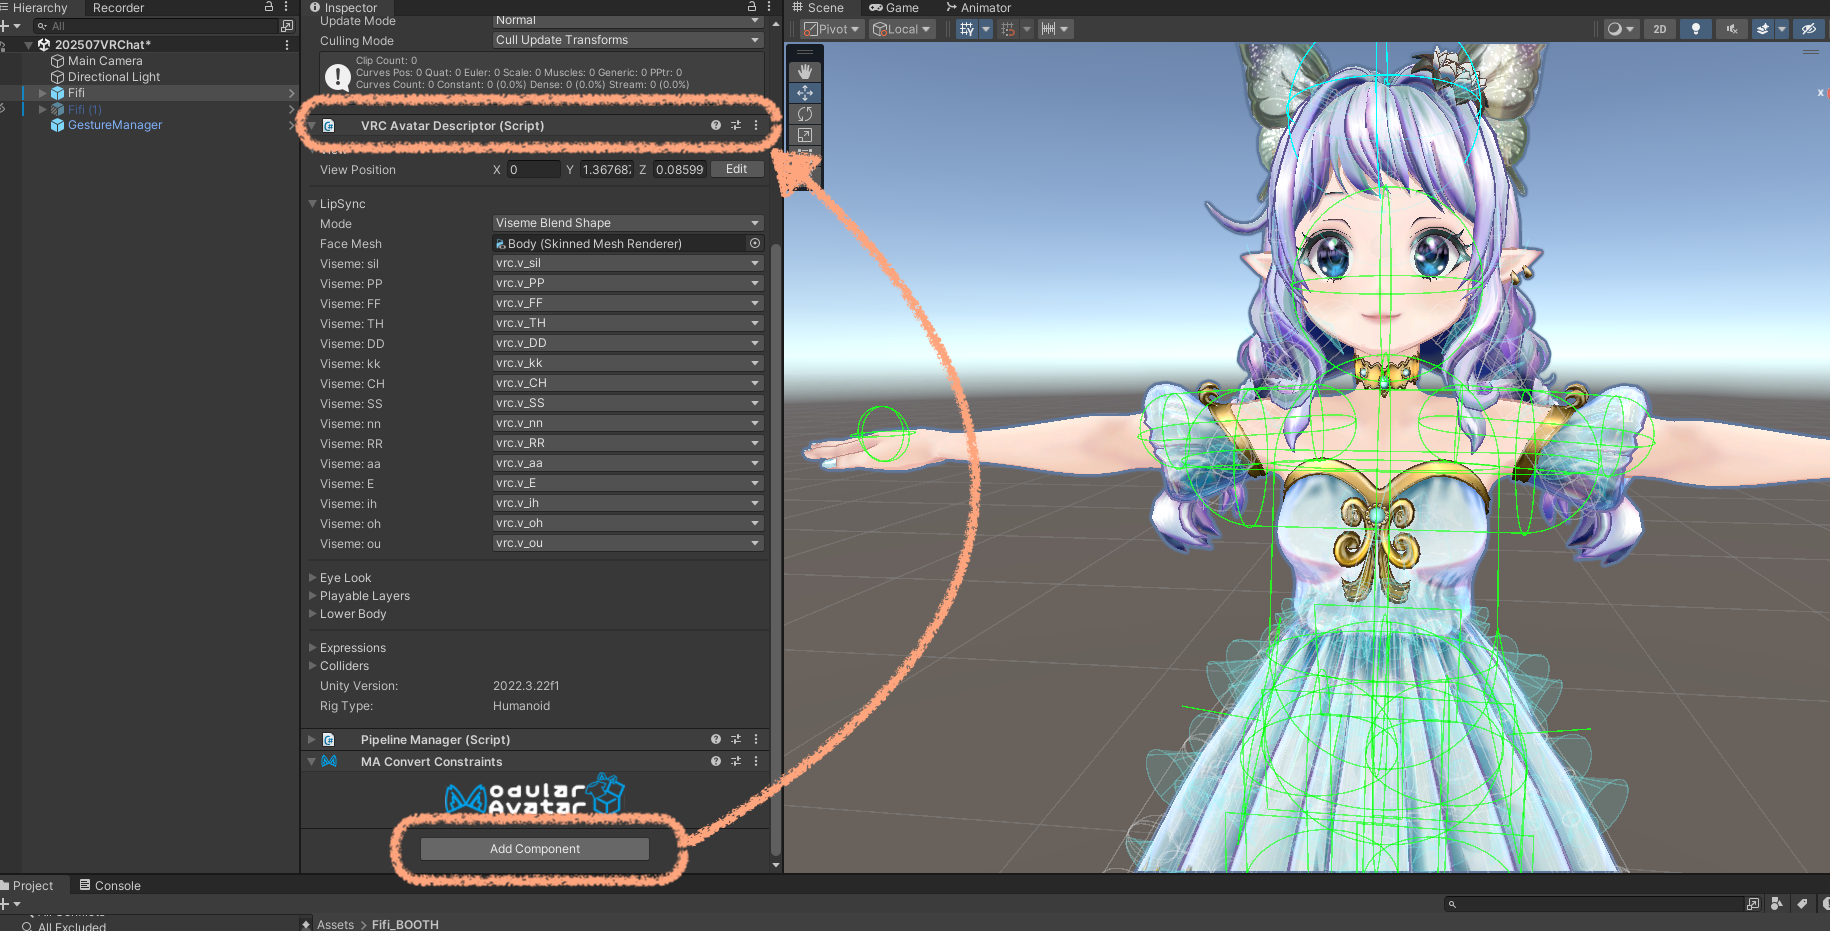Viewport: 1830px width, 931px height.
Task: Click the View Position Y input field
Action: 606,170
